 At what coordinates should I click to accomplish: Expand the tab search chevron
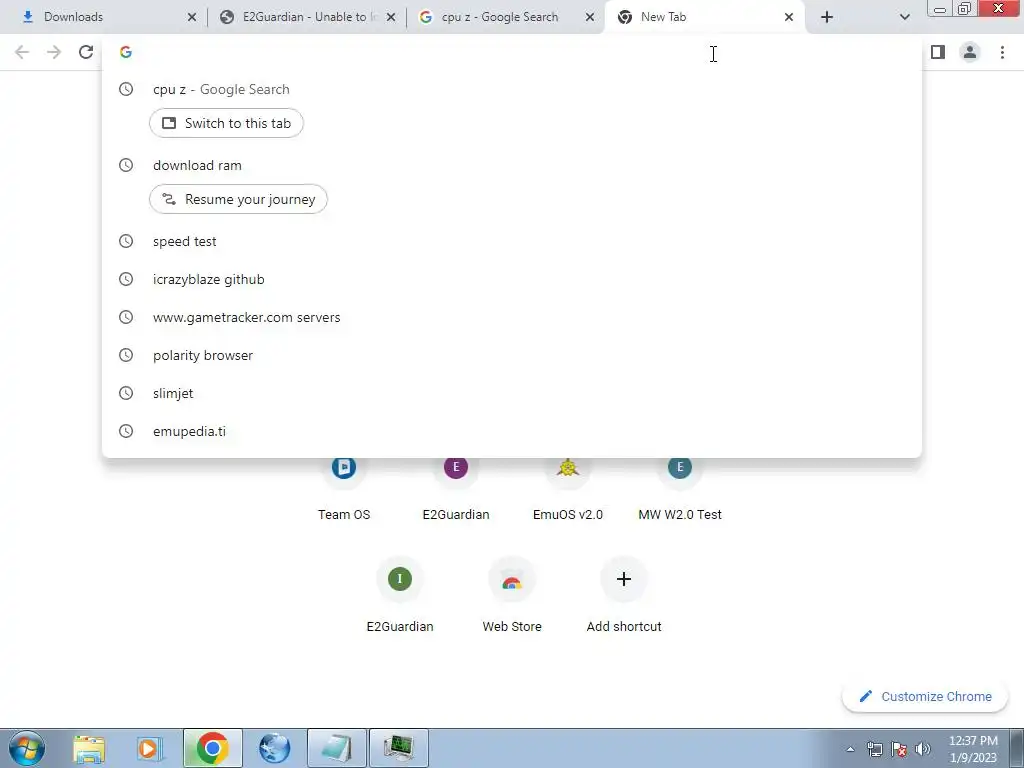(904, 17)
